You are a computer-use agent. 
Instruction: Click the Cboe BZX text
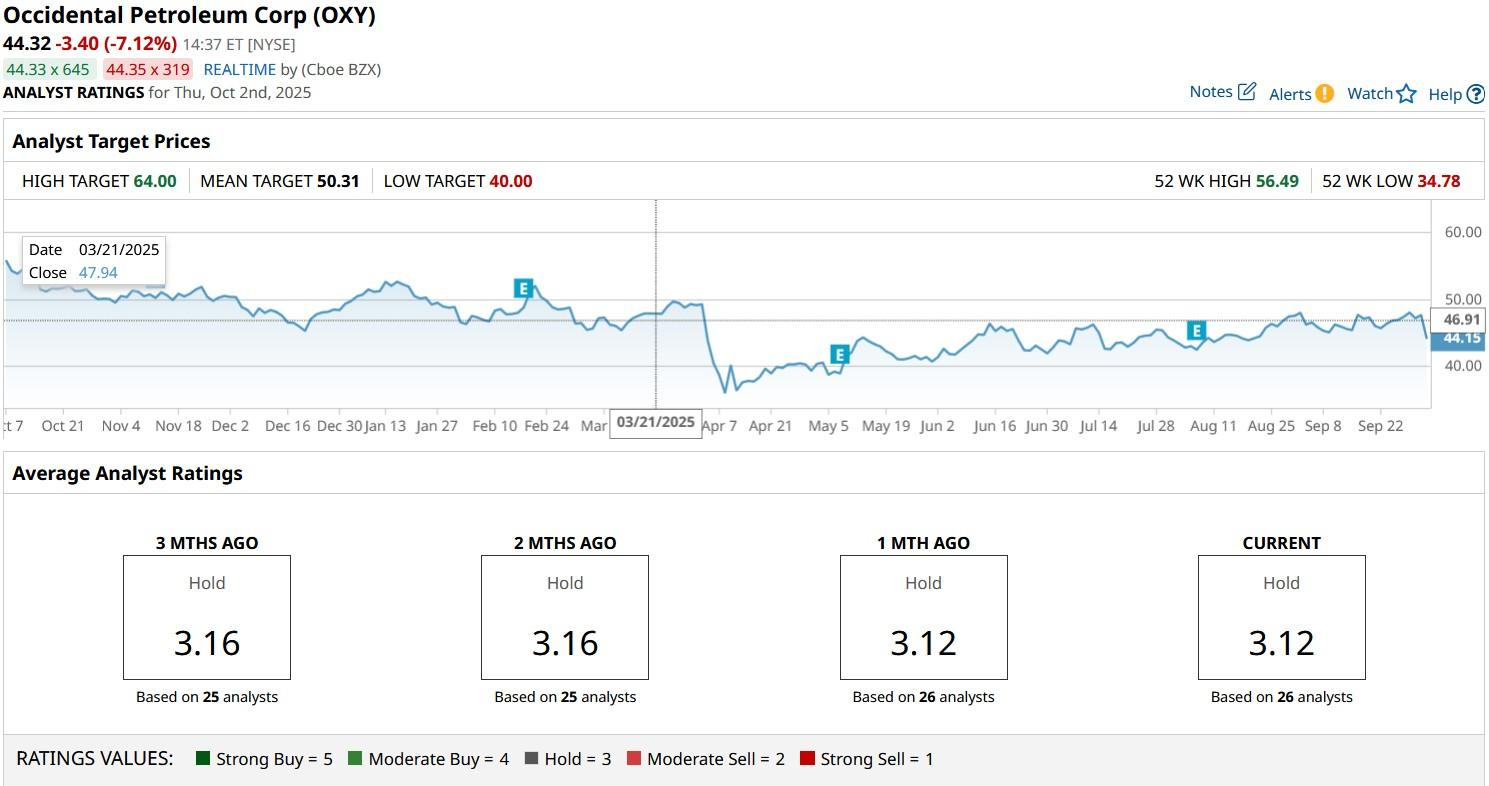pos(341,70)
